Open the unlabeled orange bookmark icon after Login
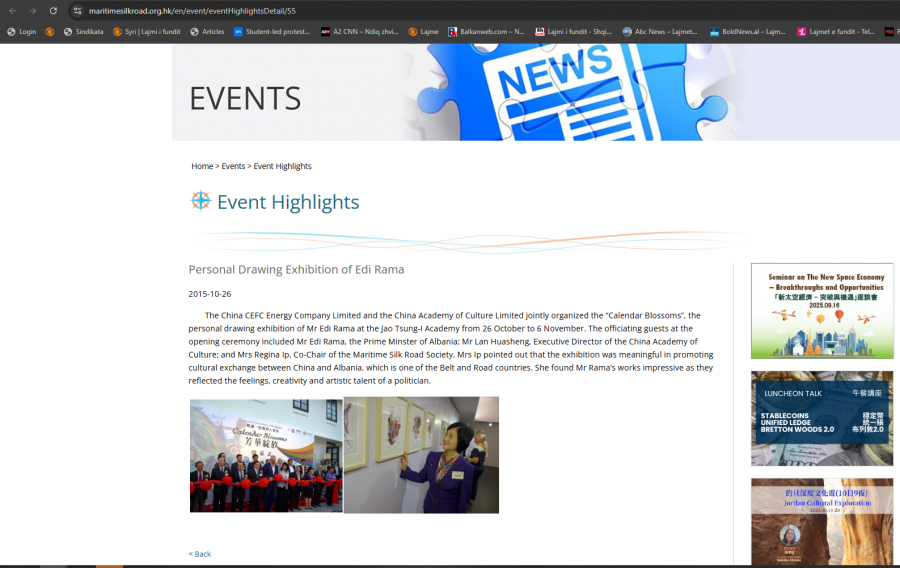Image resolution: width=900 pixels, height=568 pixels. click(50, 32)
